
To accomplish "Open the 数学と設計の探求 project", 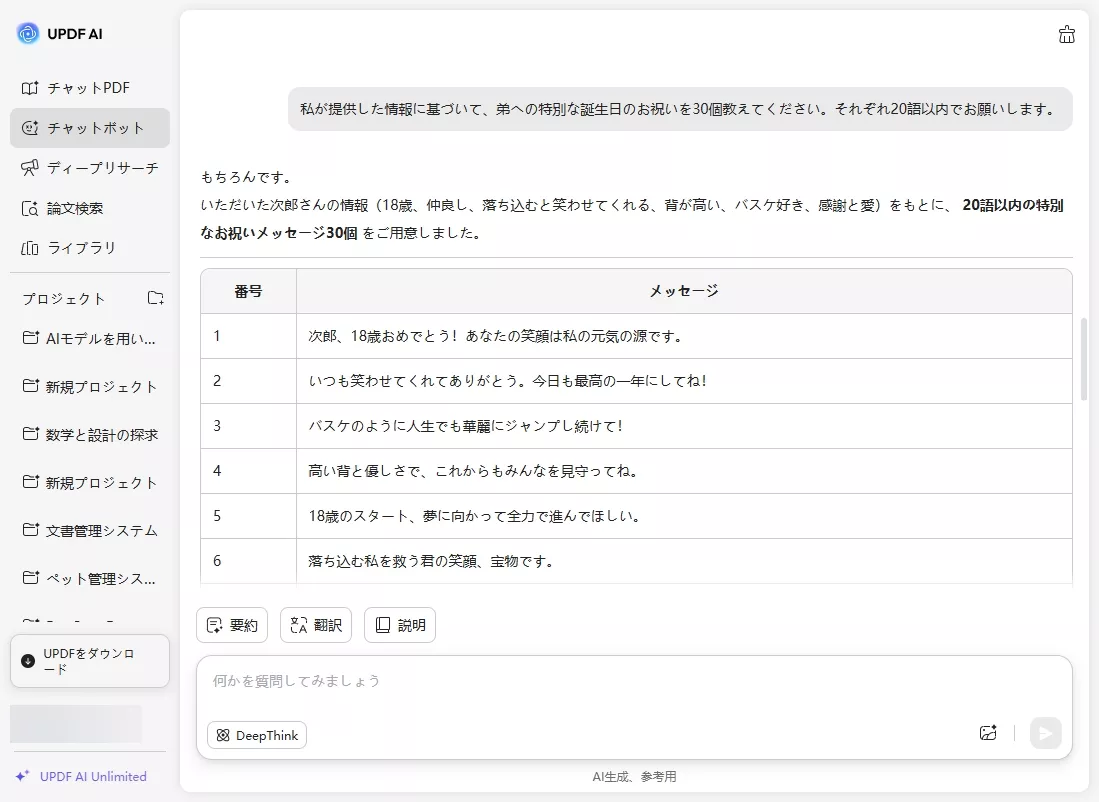I will [90, 434].
